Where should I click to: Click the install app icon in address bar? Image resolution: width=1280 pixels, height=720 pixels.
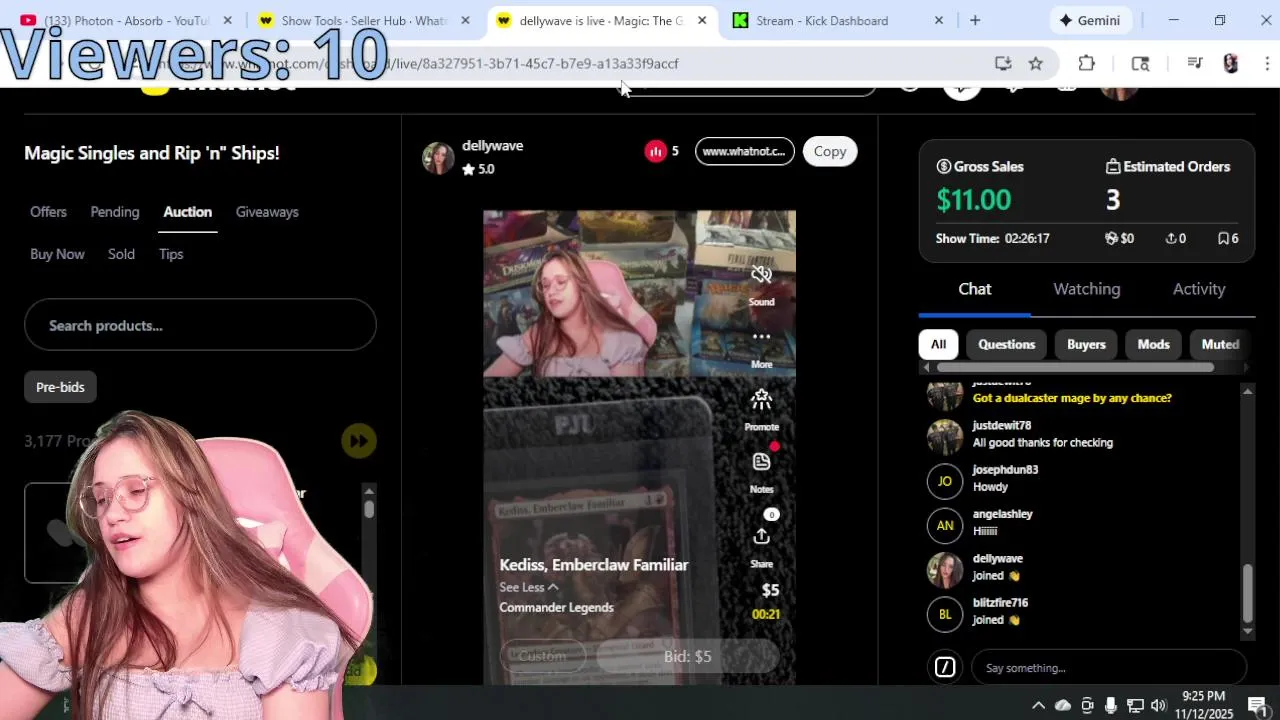pos(1003,63)
